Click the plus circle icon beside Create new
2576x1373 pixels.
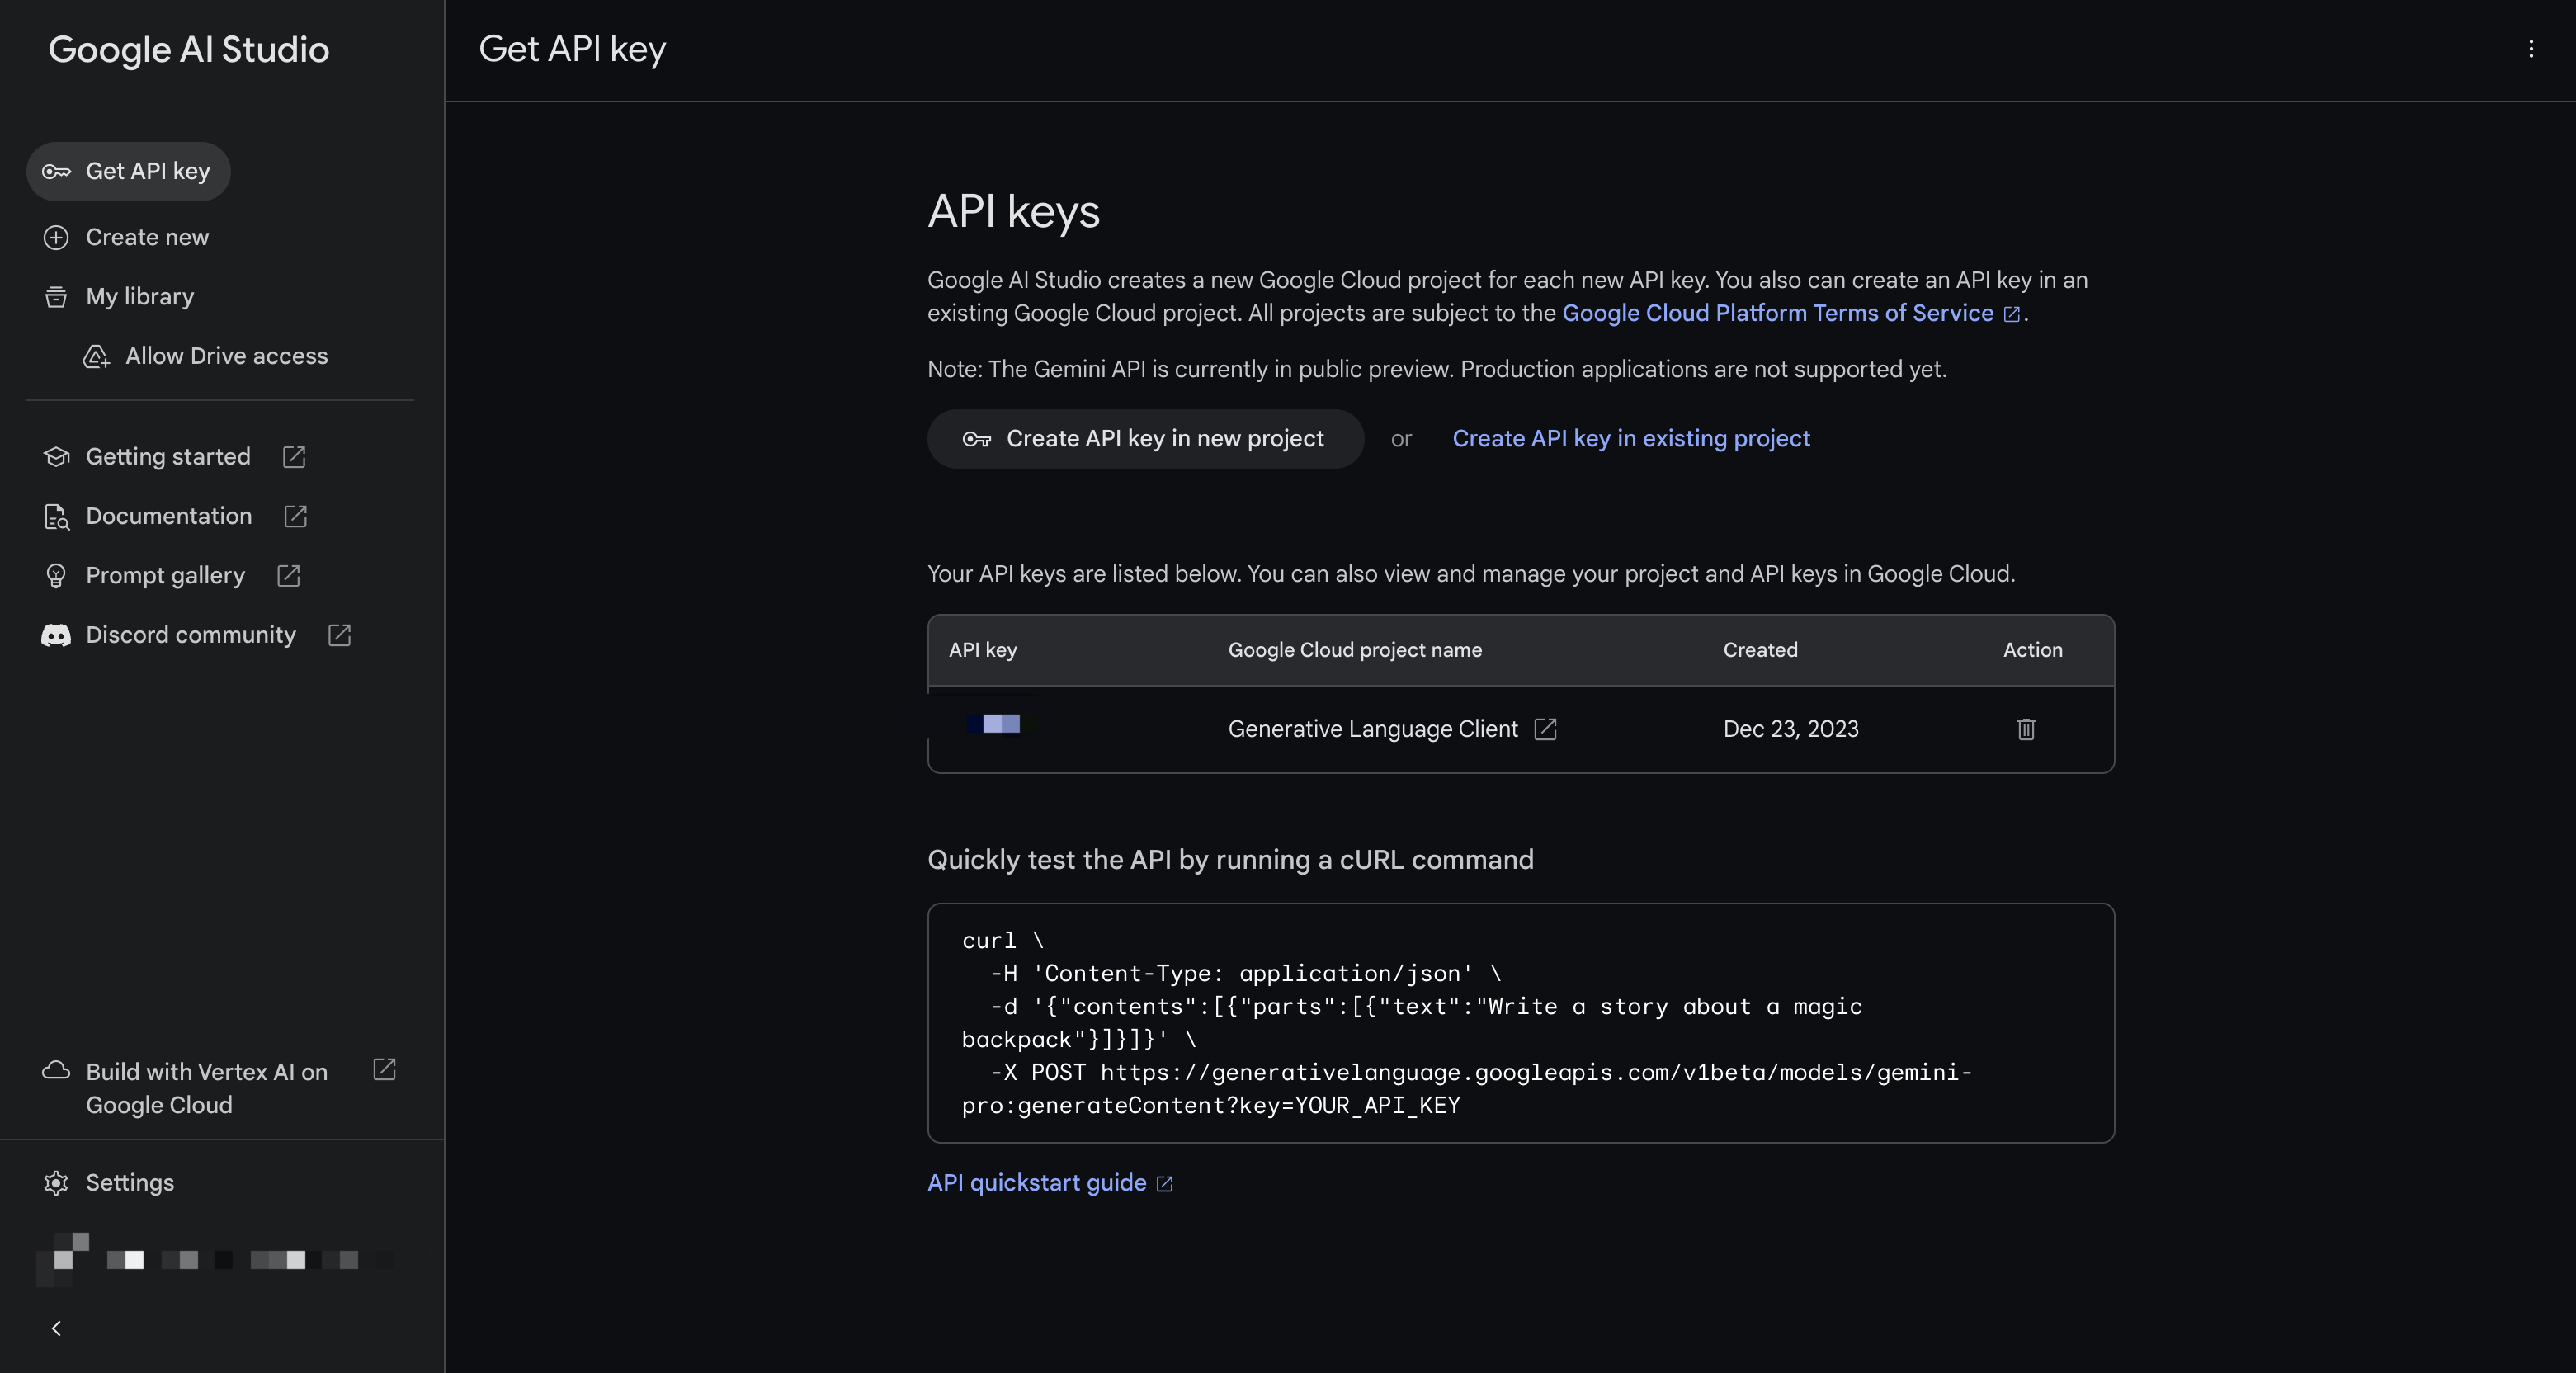pos(56,237)
